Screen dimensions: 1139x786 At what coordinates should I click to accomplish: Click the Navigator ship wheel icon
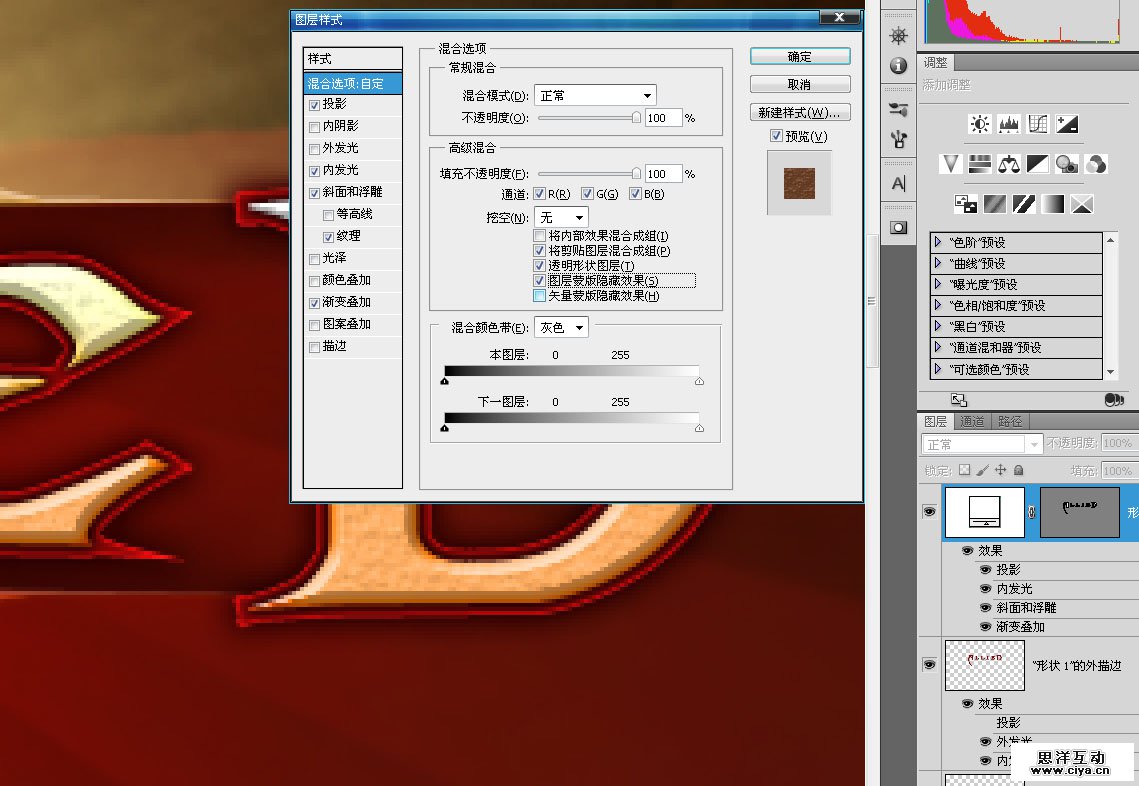pyautogui.click(x=898, y=36)
